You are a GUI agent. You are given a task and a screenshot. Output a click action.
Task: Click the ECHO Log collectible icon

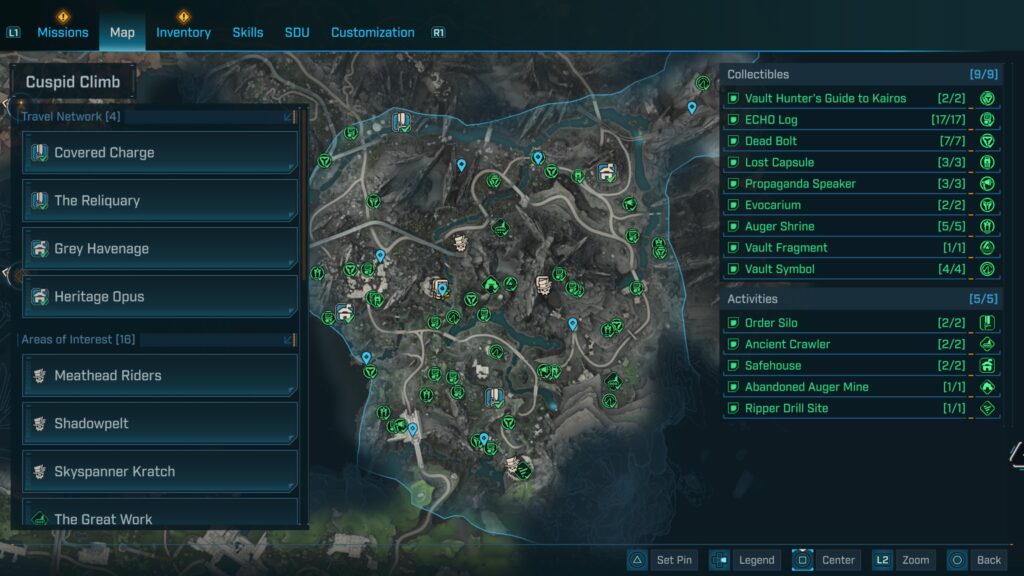987,120
